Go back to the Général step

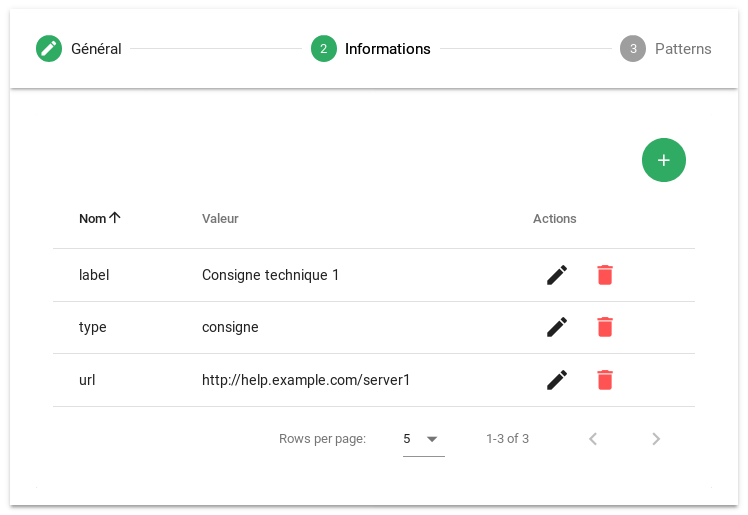(79, 49)
